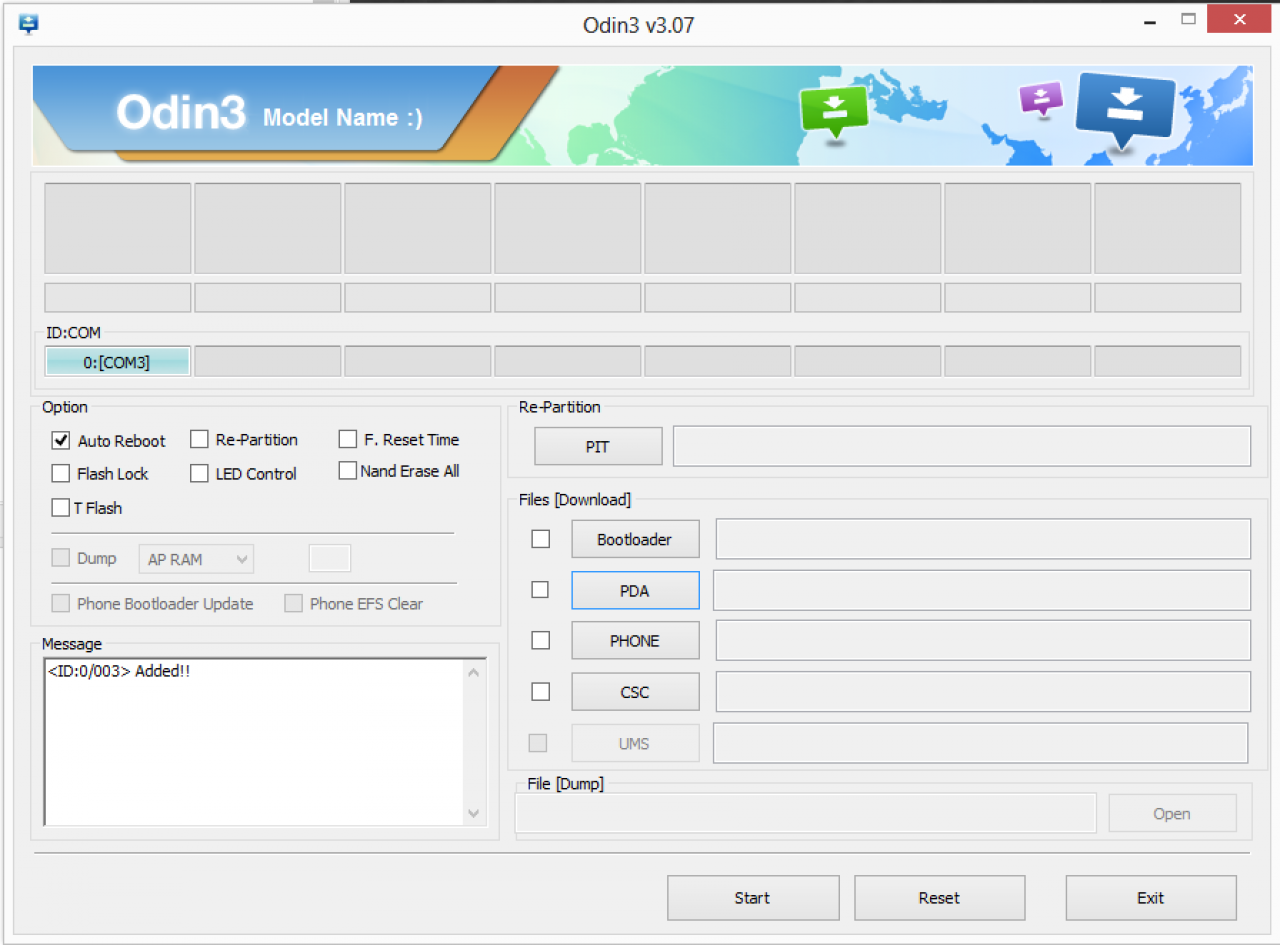The width and height of the screenshot is (1280, 945).
Task: Tick the checkbox next to PHONE
Action: pos(540,640)
